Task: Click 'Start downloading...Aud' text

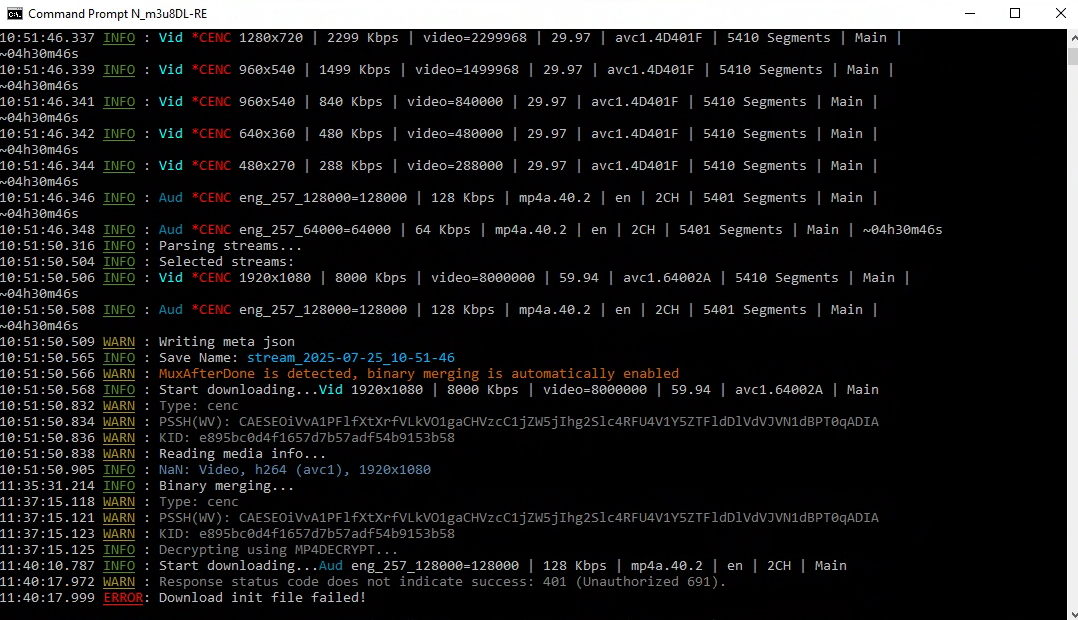Action: (251, 566)
